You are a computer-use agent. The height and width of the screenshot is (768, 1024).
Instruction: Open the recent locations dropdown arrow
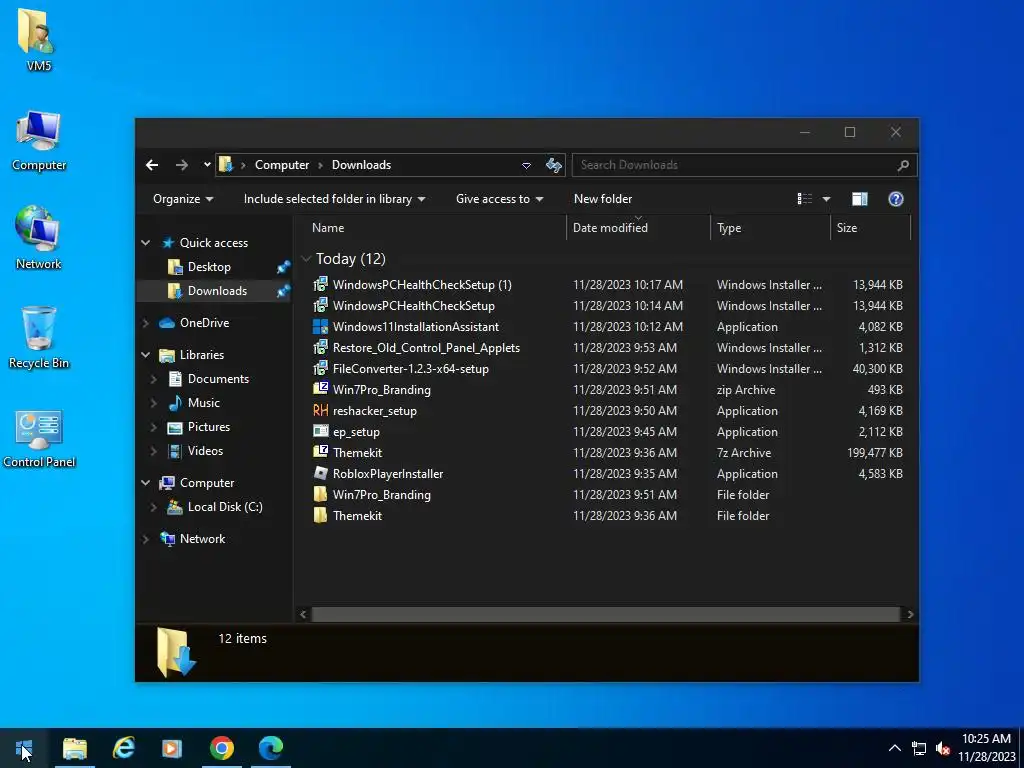(207, 165)
